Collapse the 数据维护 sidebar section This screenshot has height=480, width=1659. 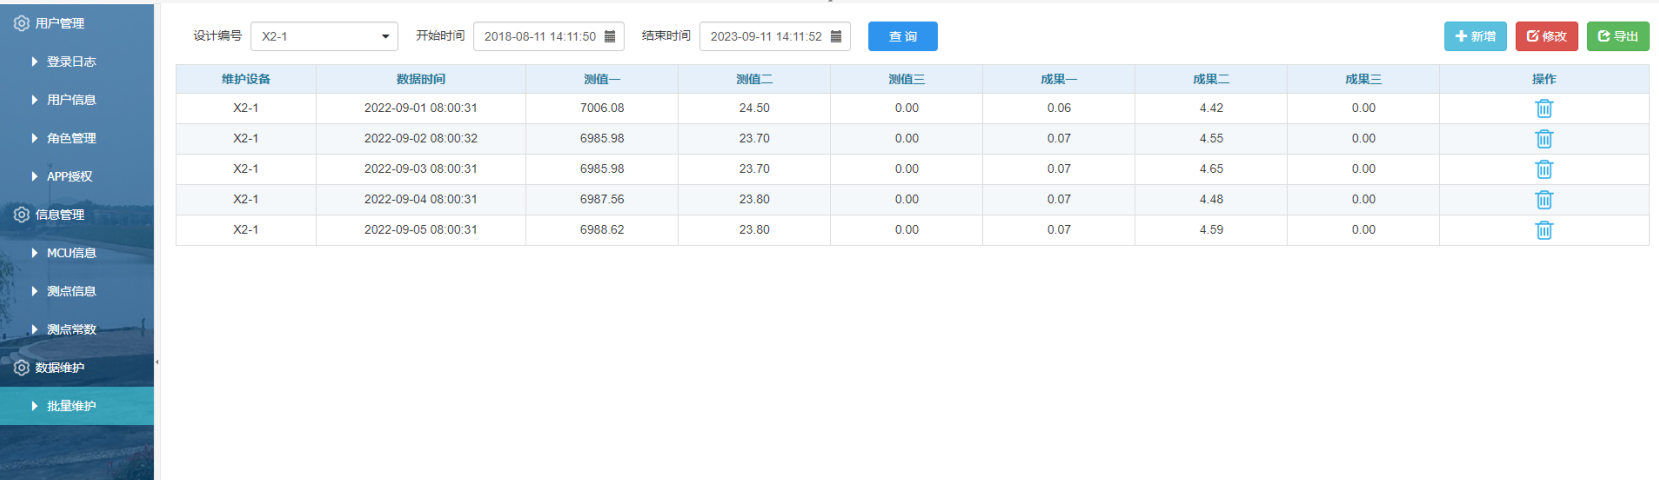(60, 368)
